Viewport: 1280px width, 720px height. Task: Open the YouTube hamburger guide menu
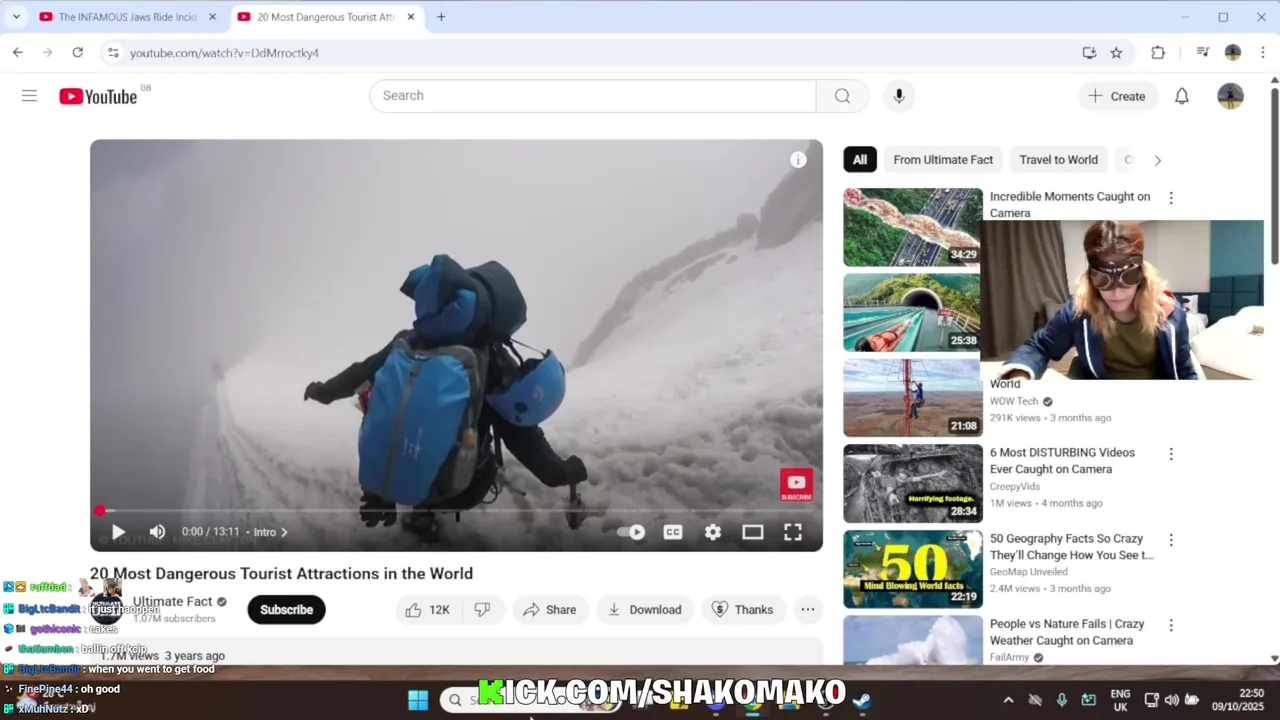coord(29,96)
